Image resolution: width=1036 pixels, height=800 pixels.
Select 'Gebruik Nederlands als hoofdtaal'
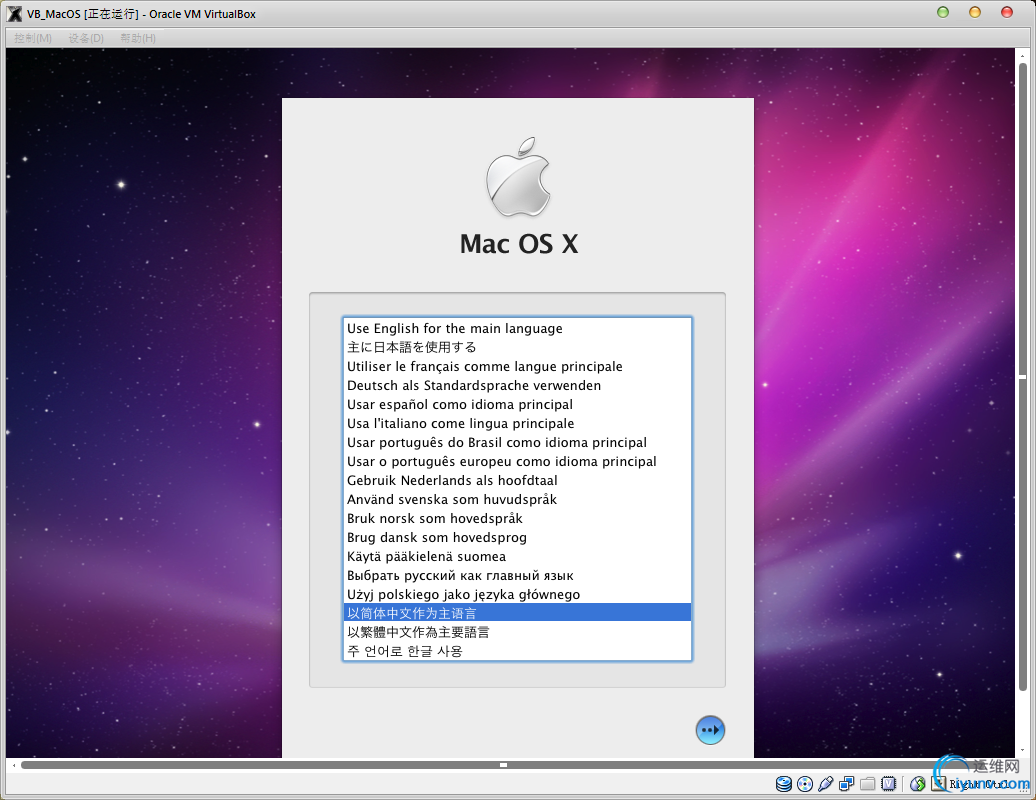517,480
